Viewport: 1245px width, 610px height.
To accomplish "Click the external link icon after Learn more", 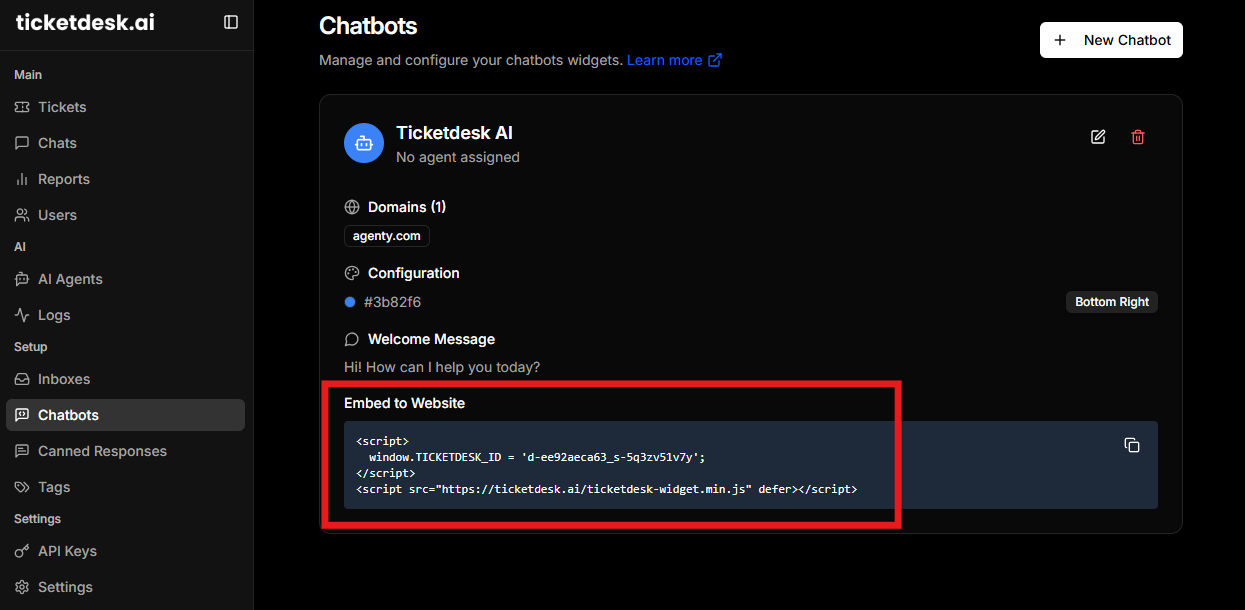I will pos(715,60).
